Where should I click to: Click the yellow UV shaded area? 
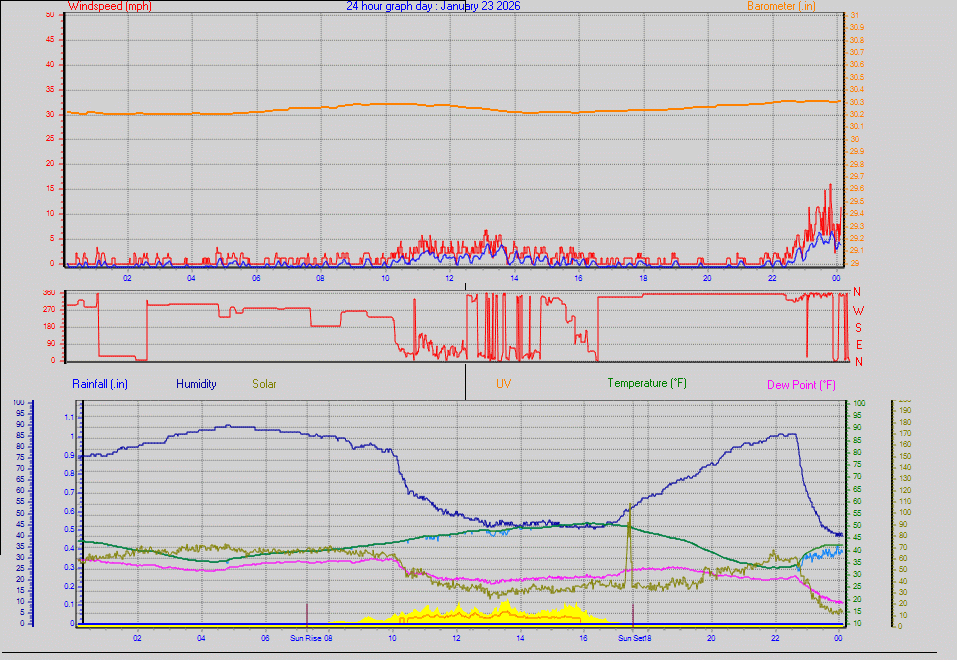[506, 614]
